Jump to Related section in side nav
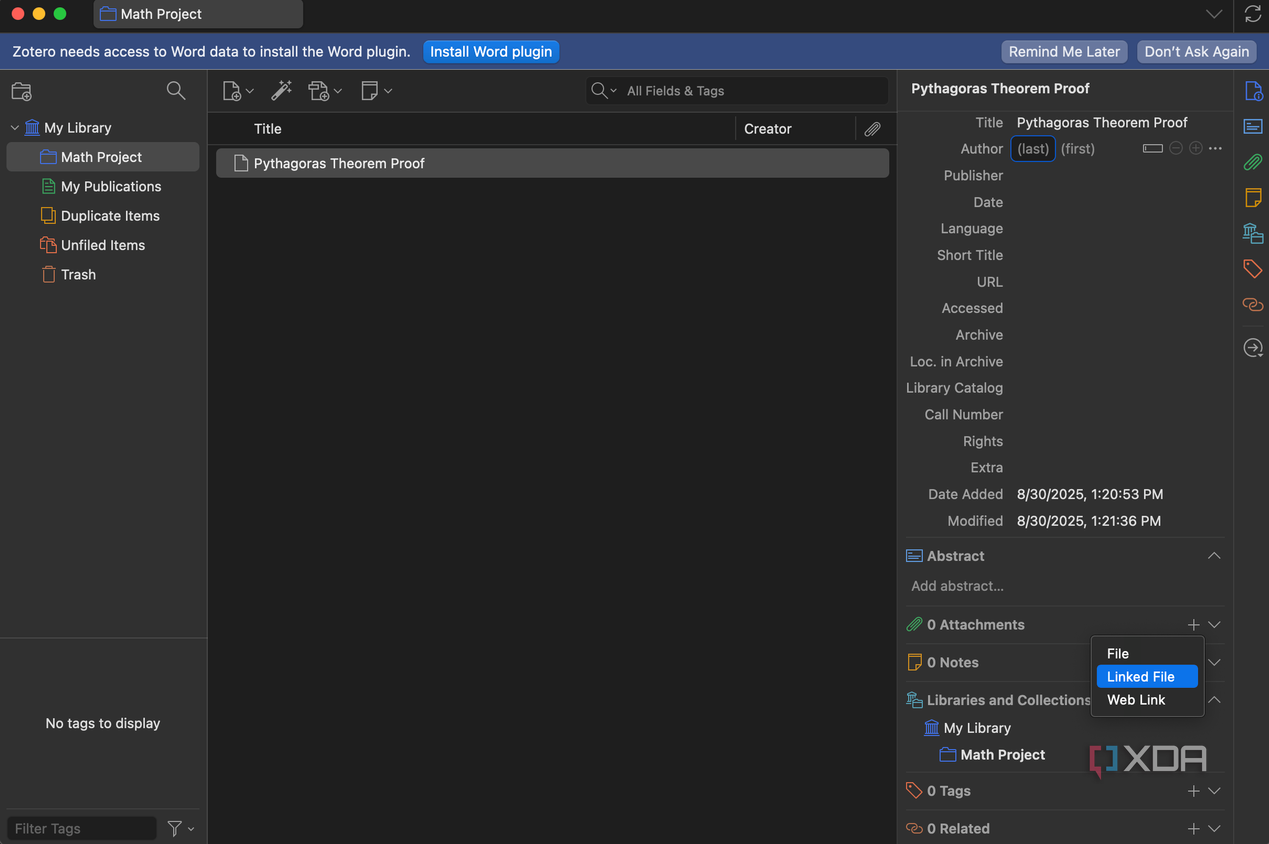 [1253, 304]
